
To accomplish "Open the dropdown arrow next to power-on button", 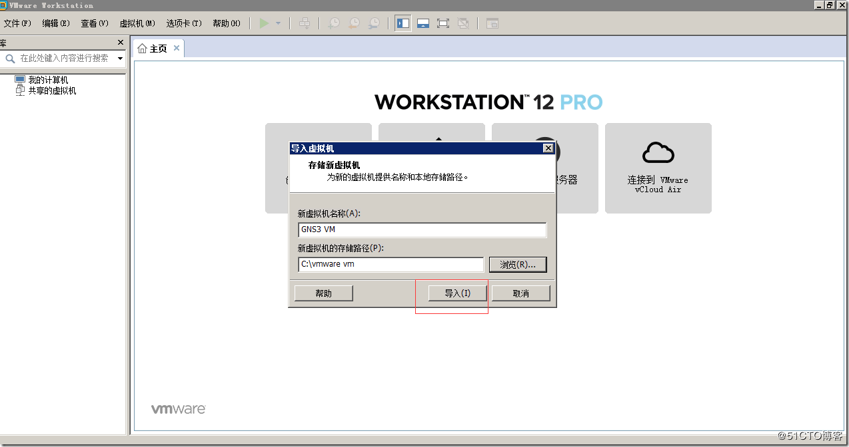I will pyautogui.click(x=278, y=23).
